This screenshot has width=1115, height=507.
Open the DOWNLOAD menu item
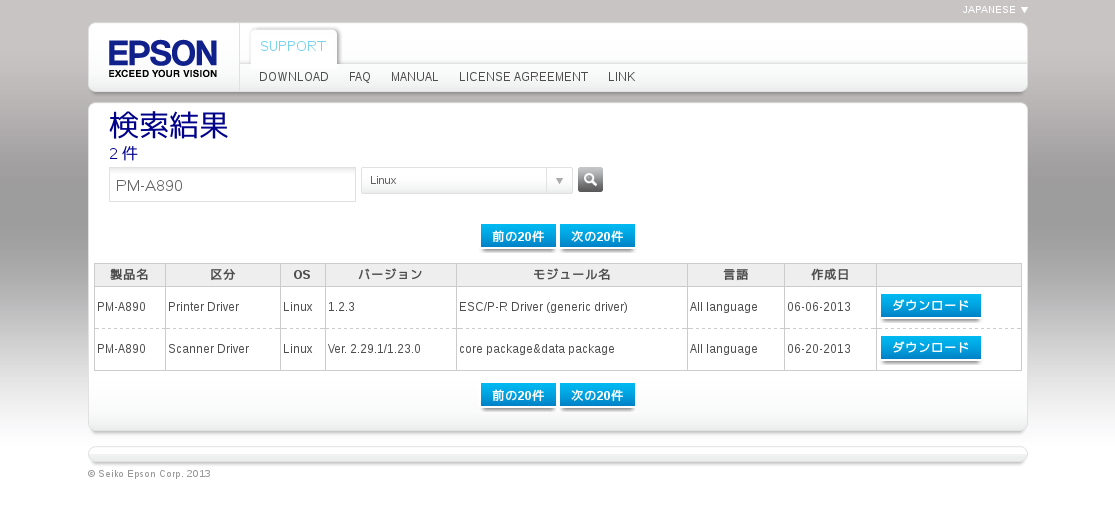pos(294,77)
